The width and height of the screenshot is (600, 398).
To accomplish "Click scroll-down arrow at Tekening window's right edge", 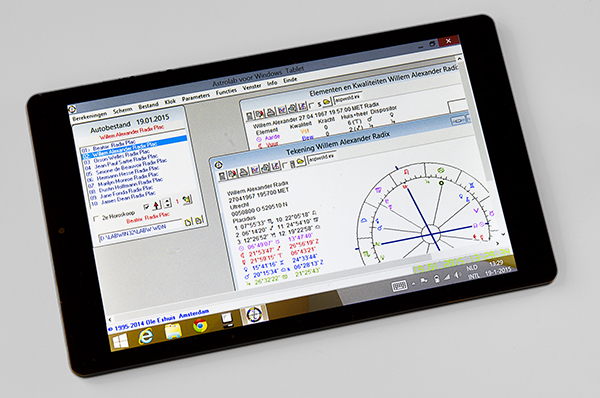I will point(503,234).
